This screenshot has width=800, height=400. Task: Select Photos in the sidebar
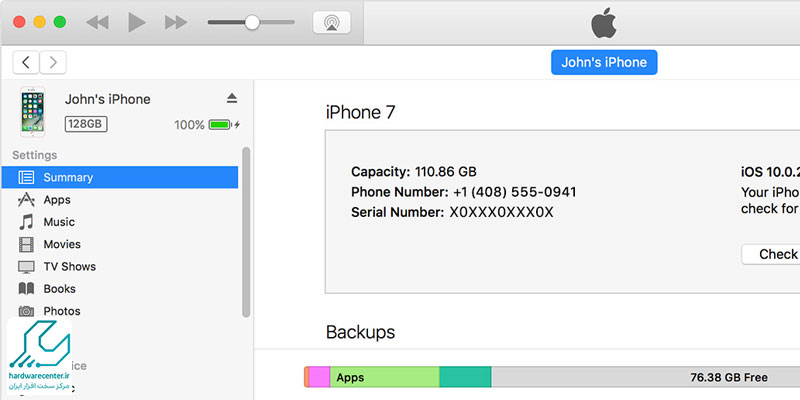(x=61, y=311)
